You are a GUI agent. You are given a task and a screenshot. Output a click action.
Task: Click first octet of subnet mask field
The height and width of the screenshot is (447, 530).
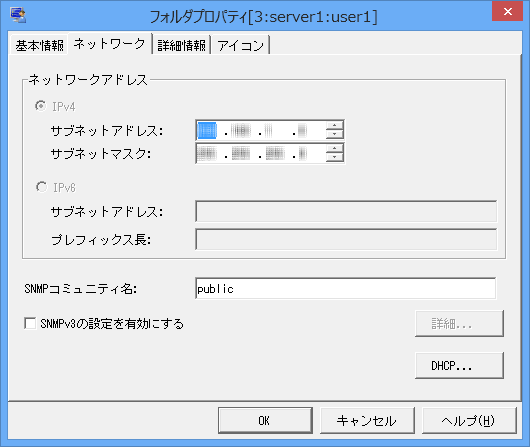207,154
